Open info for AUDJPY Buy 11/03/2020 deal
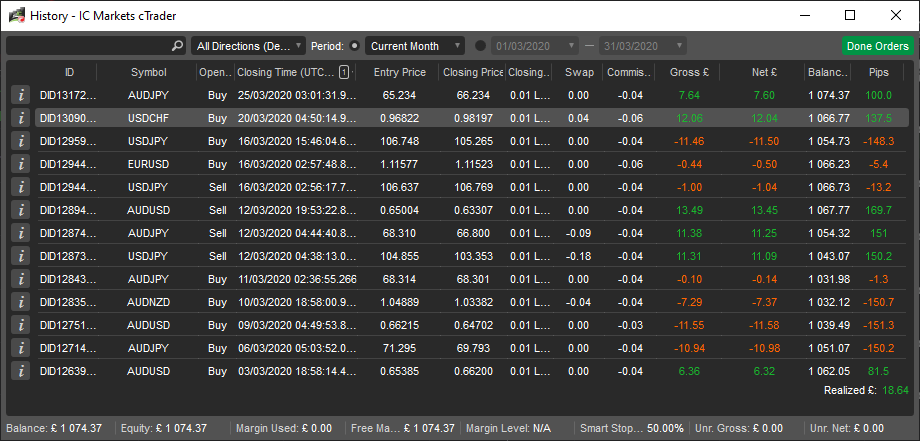Image resolution: width=920 pixels, height=441 pixels. click(x=21, y=279)
